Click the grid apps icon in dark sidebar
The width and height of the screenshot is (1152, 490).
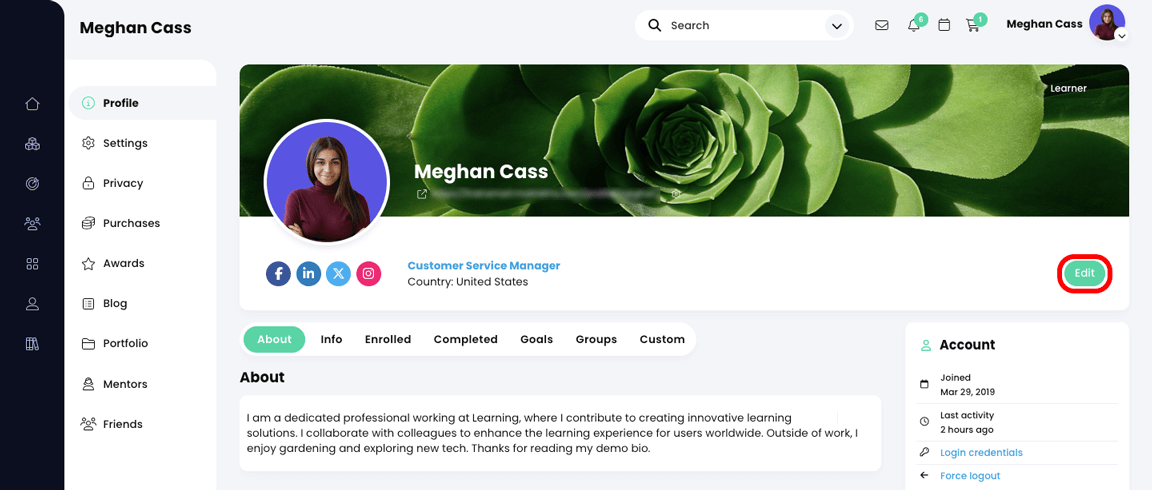[x=32, y=264]
